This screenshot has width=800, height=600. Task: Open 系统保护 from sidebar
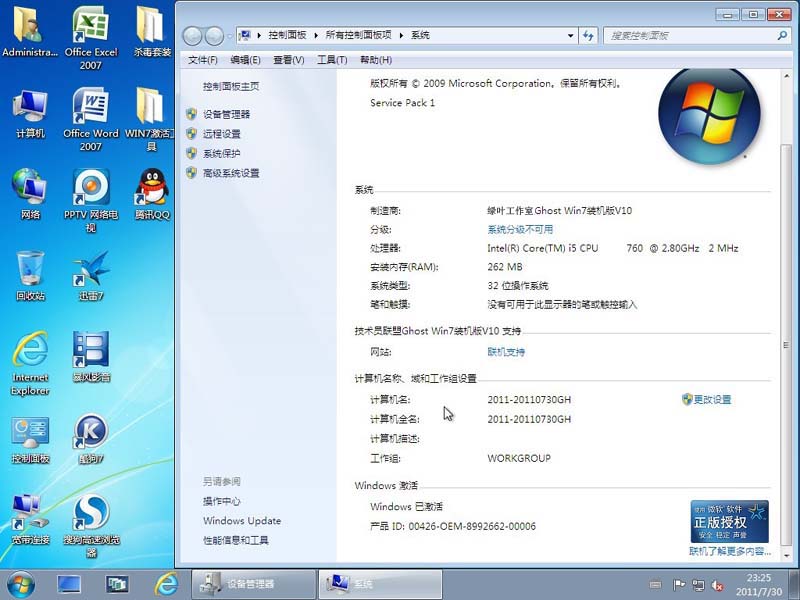pos(221,154)
